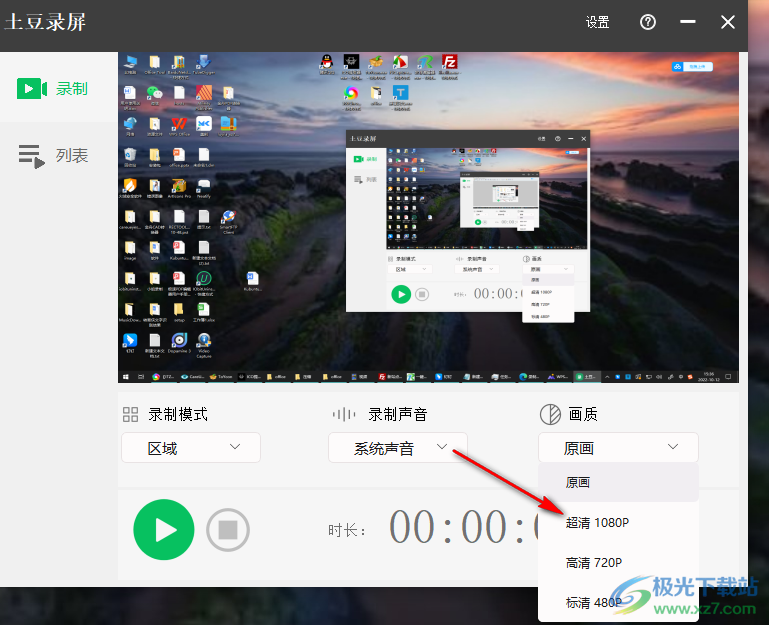
Task: Click the colorful pinwheel icon in the preview
Action: (351, 92)
